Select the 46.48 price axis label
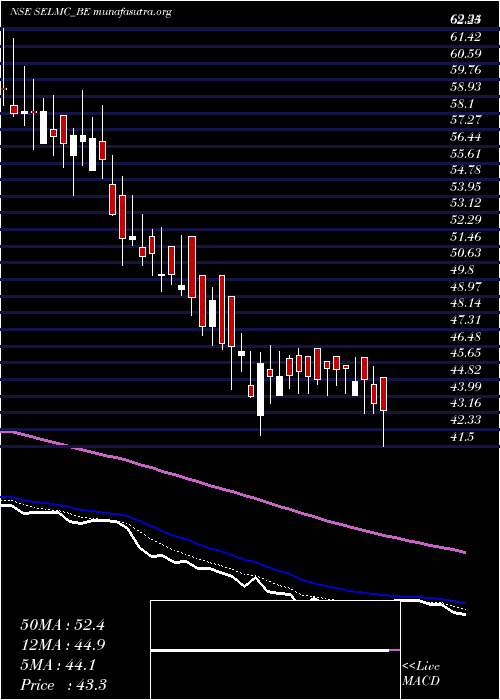Image resolution: width=500 pixels, height=700 pixels. (x=466, y=337)
